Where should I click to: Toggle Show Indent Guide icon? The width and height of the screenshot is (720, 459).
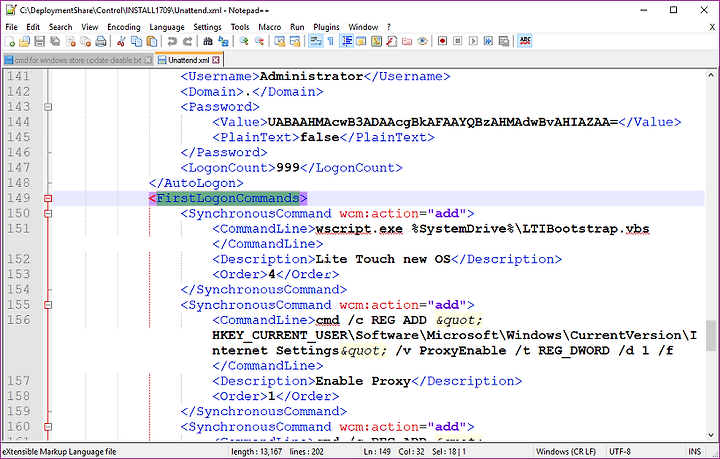click(x=347, y=41)
